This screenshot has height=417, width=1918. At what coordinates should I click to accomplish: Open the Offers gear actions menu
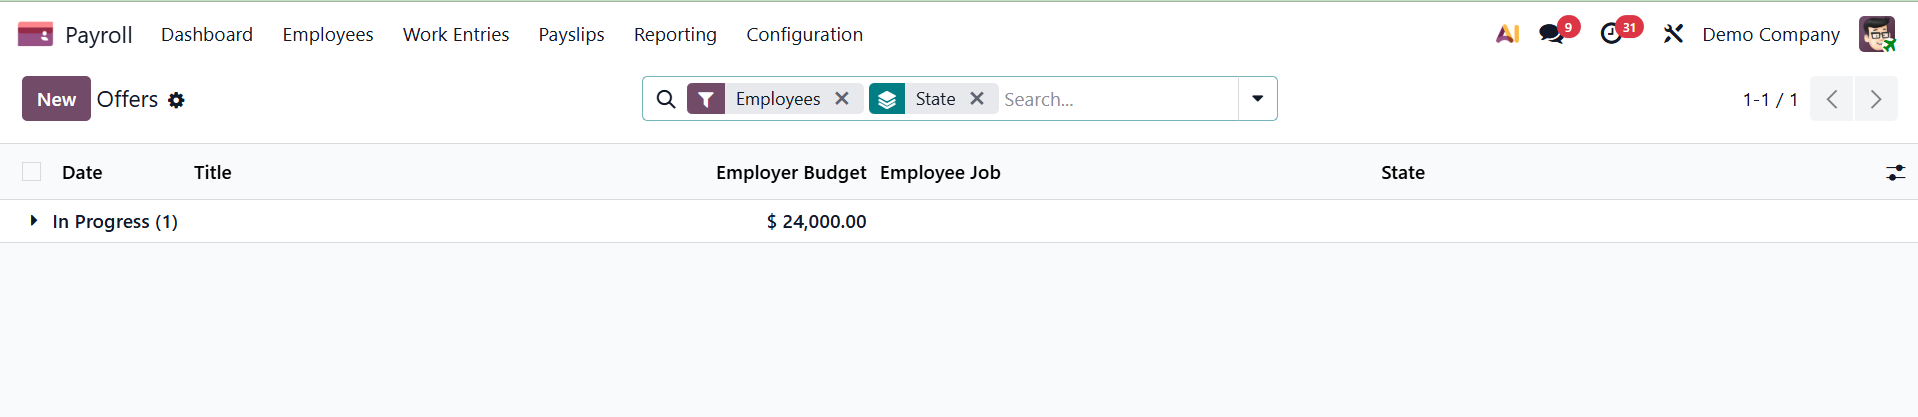(176, 100)
